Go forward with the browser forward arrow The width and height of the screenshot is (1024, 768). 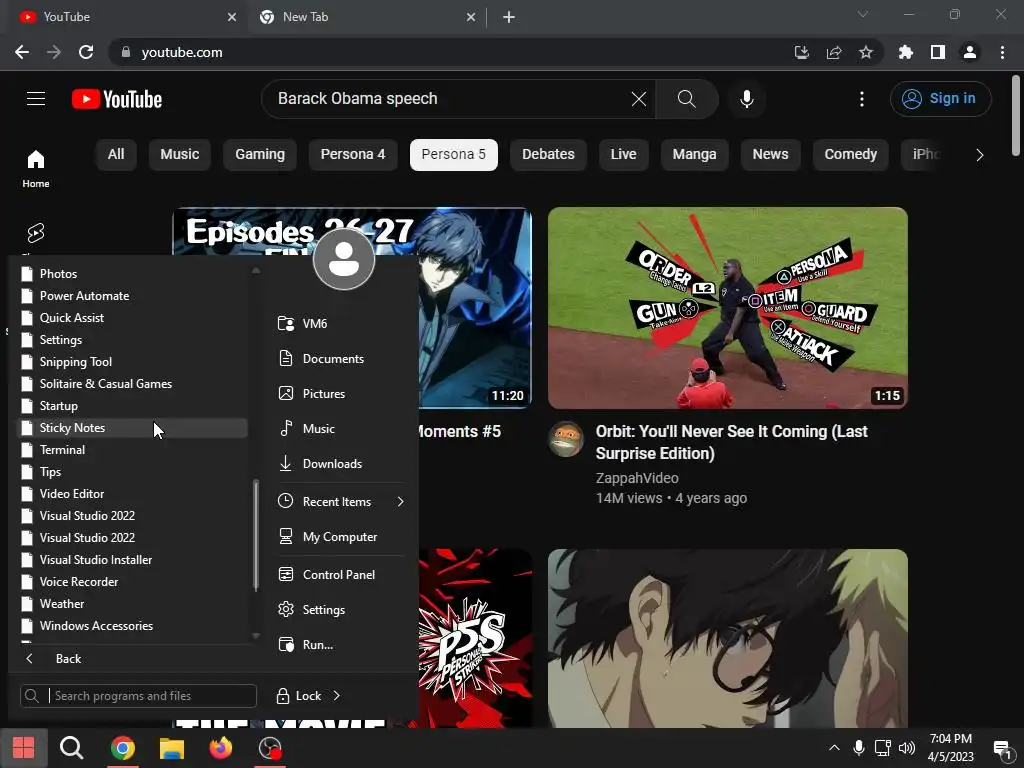54,52
